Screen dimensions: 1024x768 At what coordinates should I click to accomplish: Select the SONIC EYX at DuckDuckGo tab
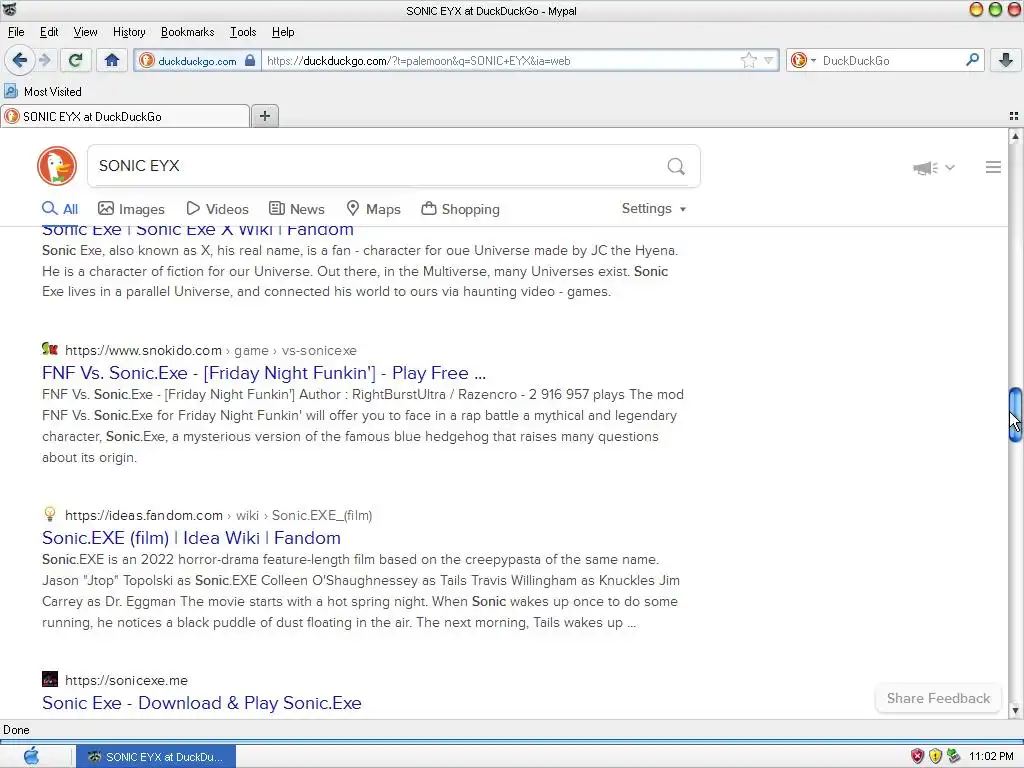coord(125,116)
